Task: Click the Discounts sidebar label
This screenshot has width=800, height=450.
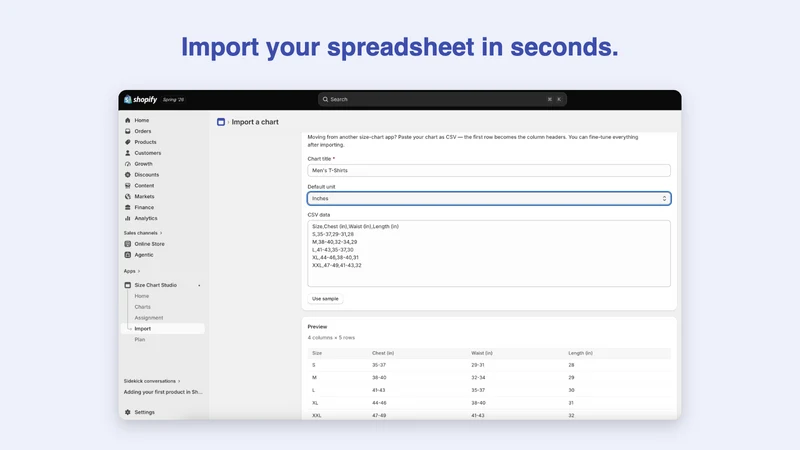Action: pos(146,174)
